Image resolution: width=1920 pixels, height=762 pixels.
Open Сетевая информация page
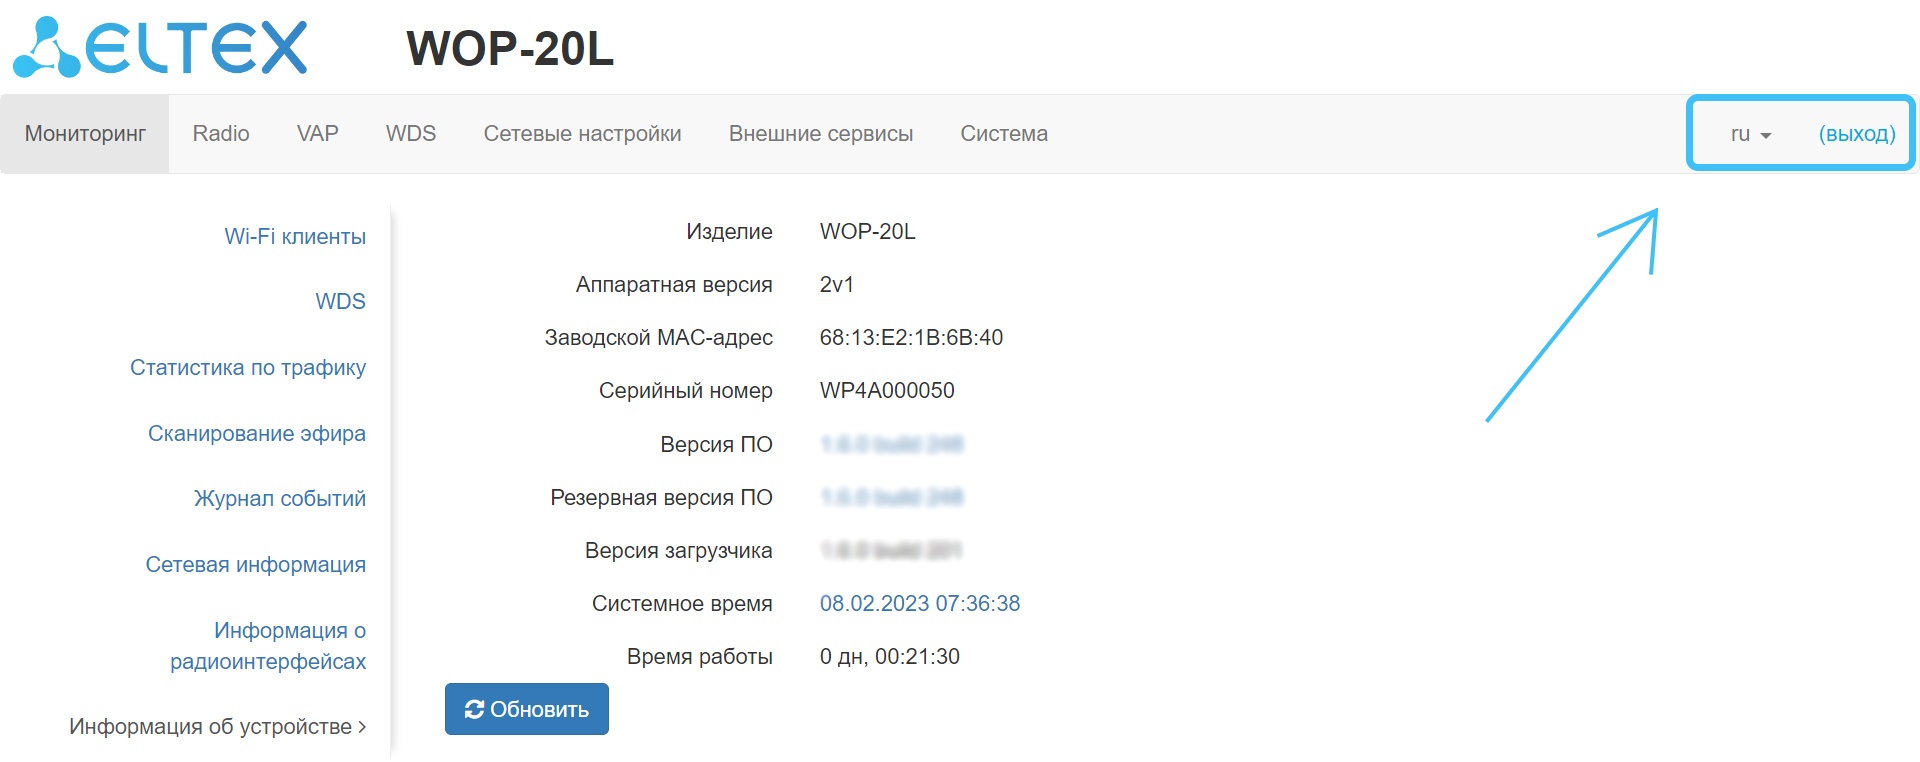(256, 565)
